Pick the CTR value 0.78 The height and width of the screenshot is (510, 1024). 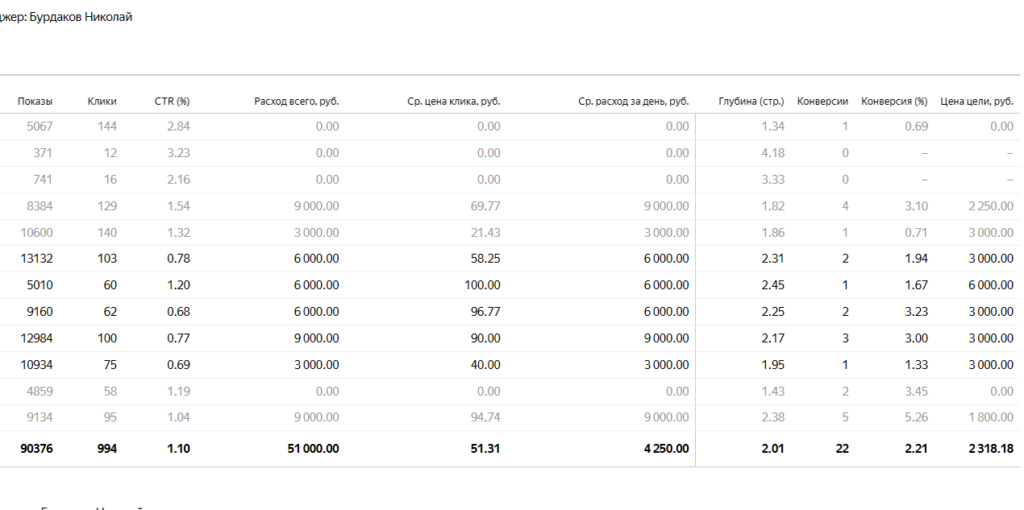click(x=179, y=259)
